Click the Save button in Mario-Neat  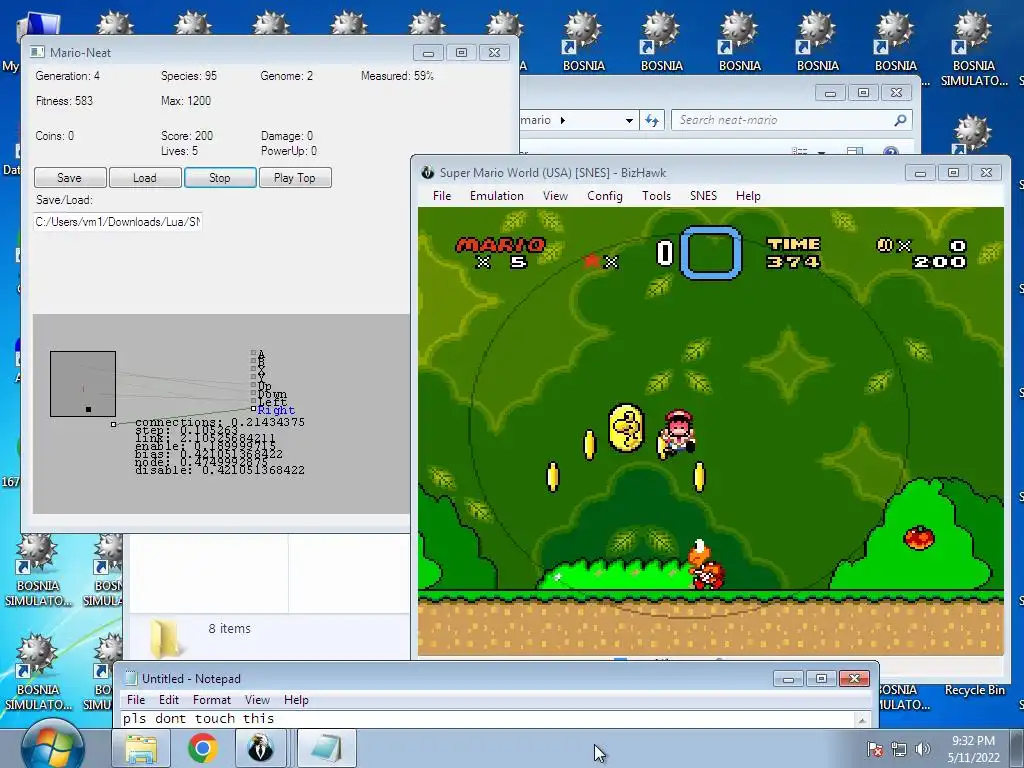pyautogui.click(x=70, y=178)
